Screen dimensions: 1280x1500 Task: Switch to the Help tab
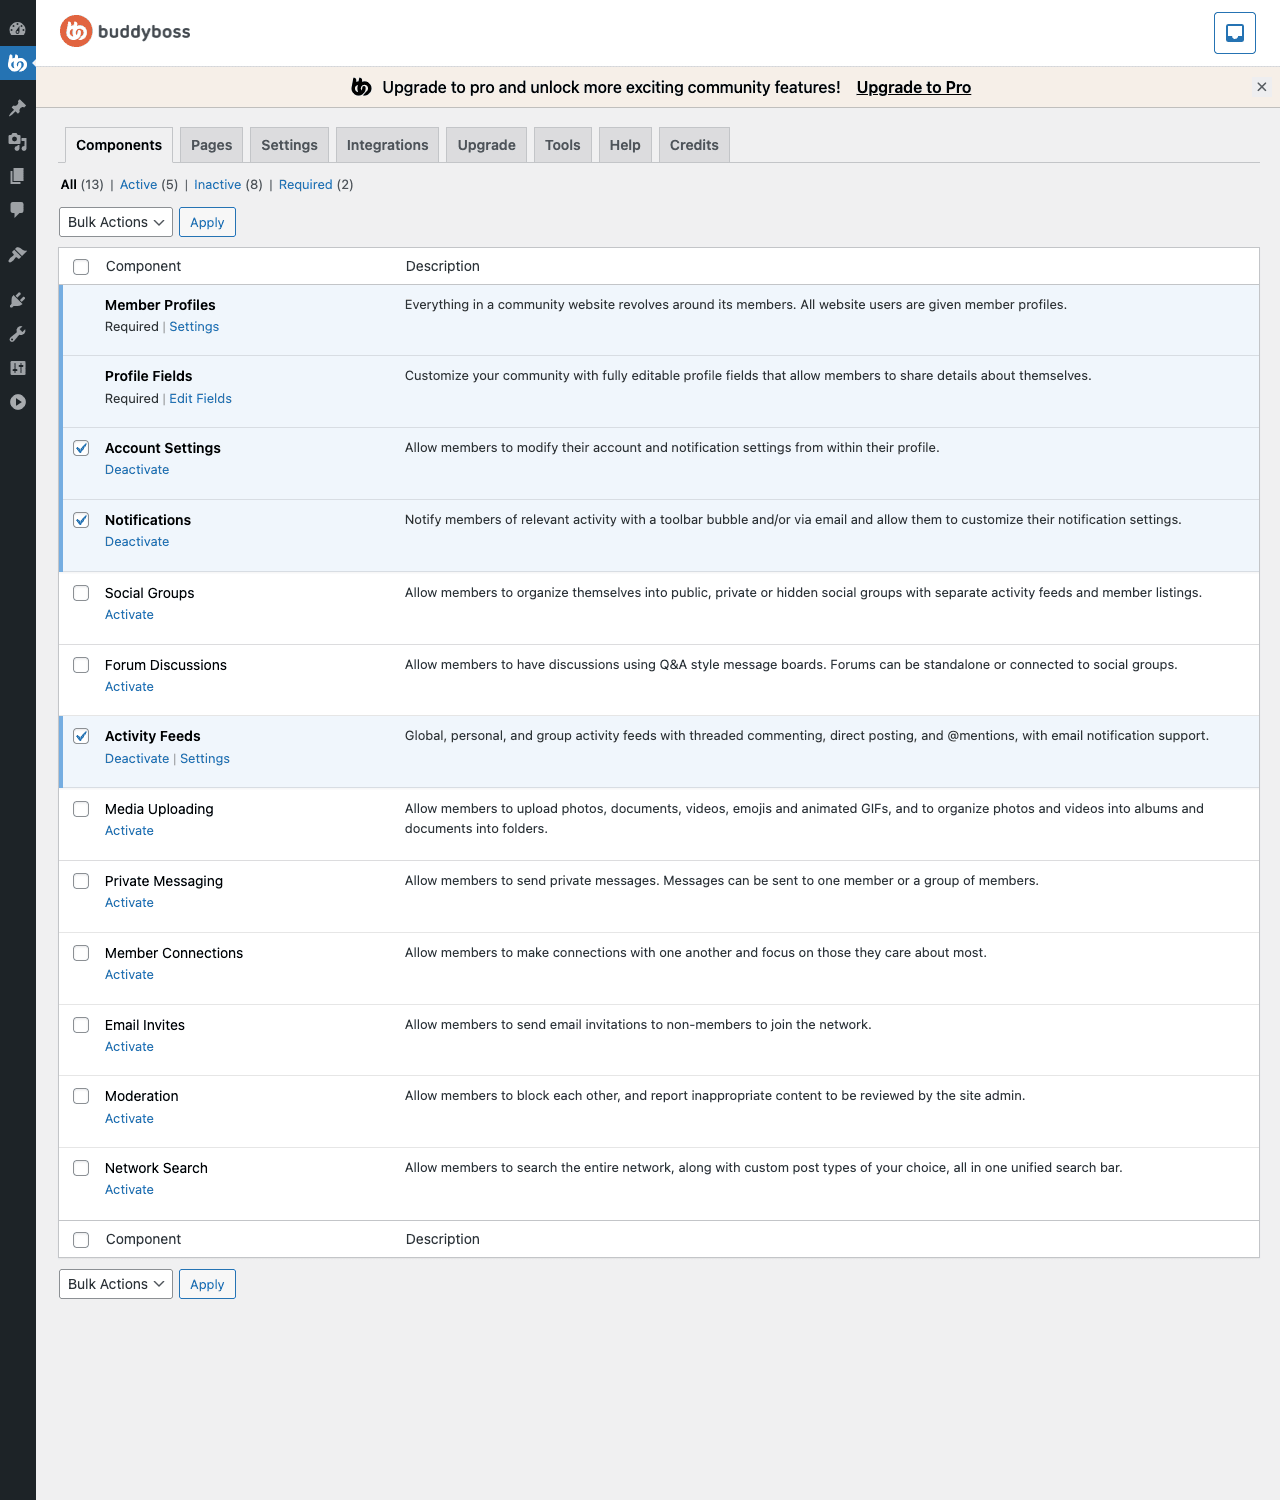coord(625,145)
